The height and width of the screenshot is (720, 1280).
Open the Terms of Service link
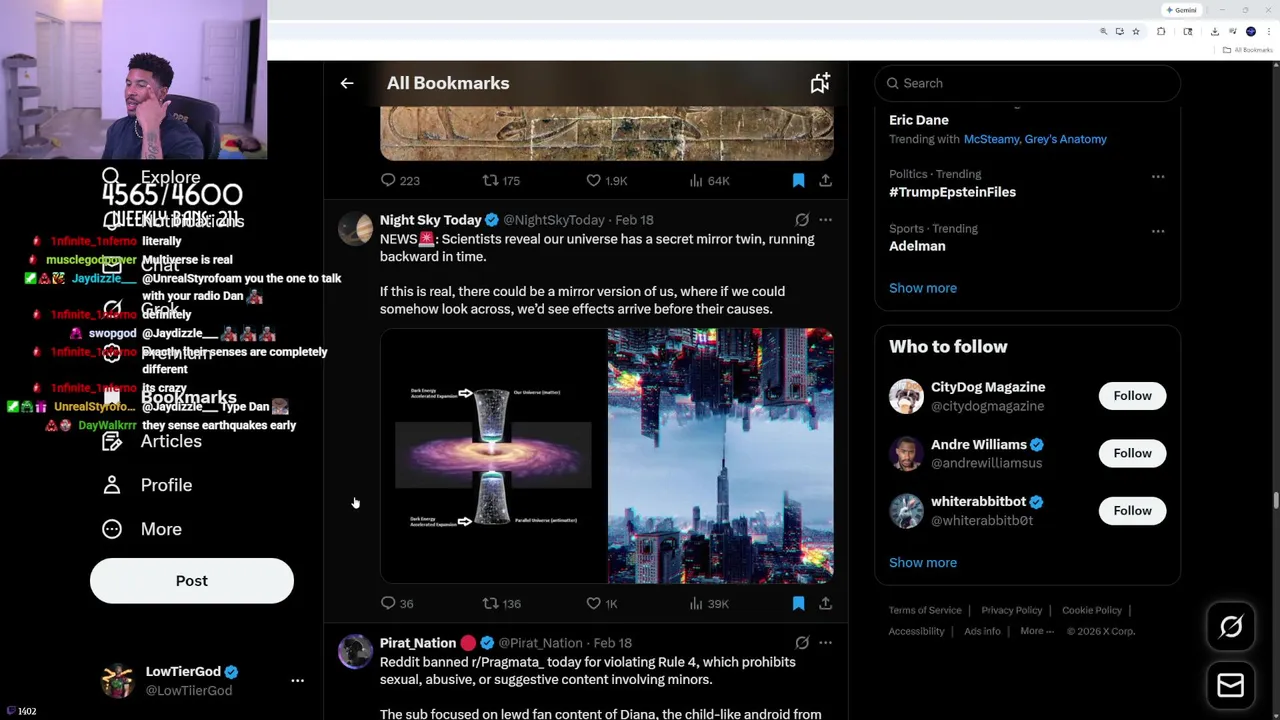925,610
